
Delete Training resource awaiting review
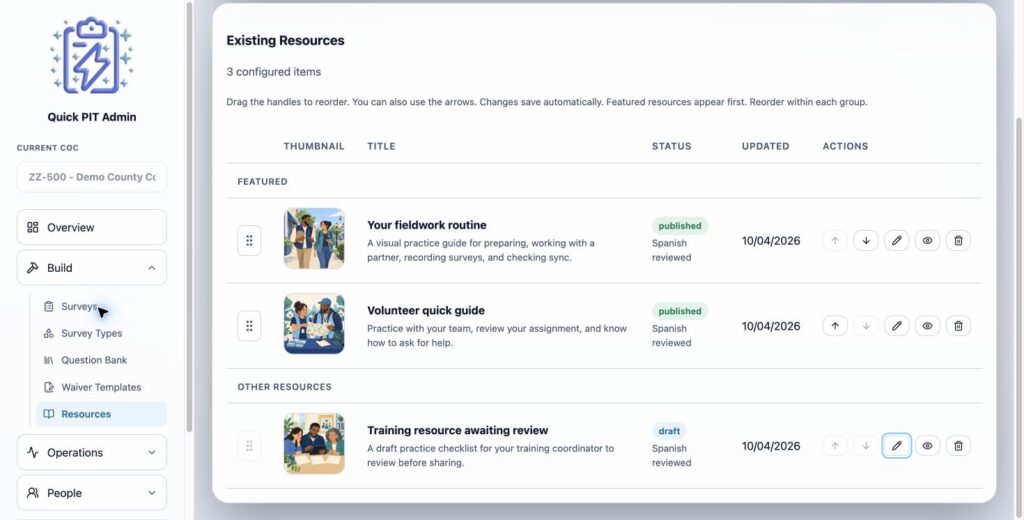click(x=958, y=446)
